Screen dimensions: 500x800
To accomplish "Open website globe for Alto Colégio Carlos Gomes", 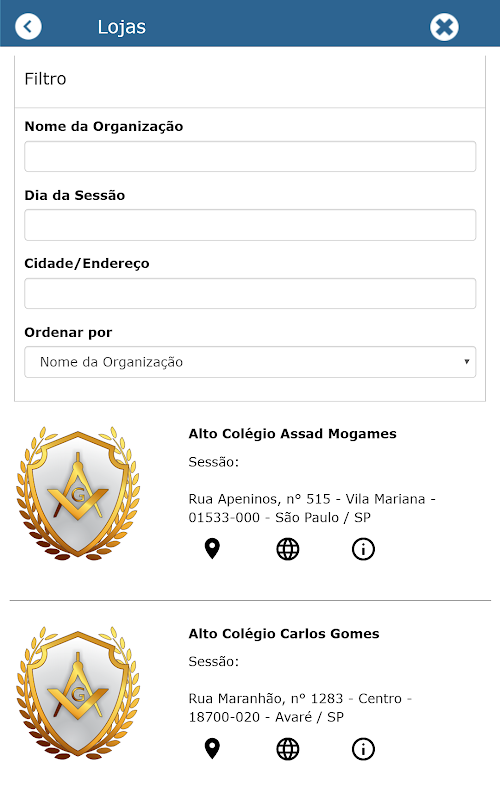I will coord(288,749).
